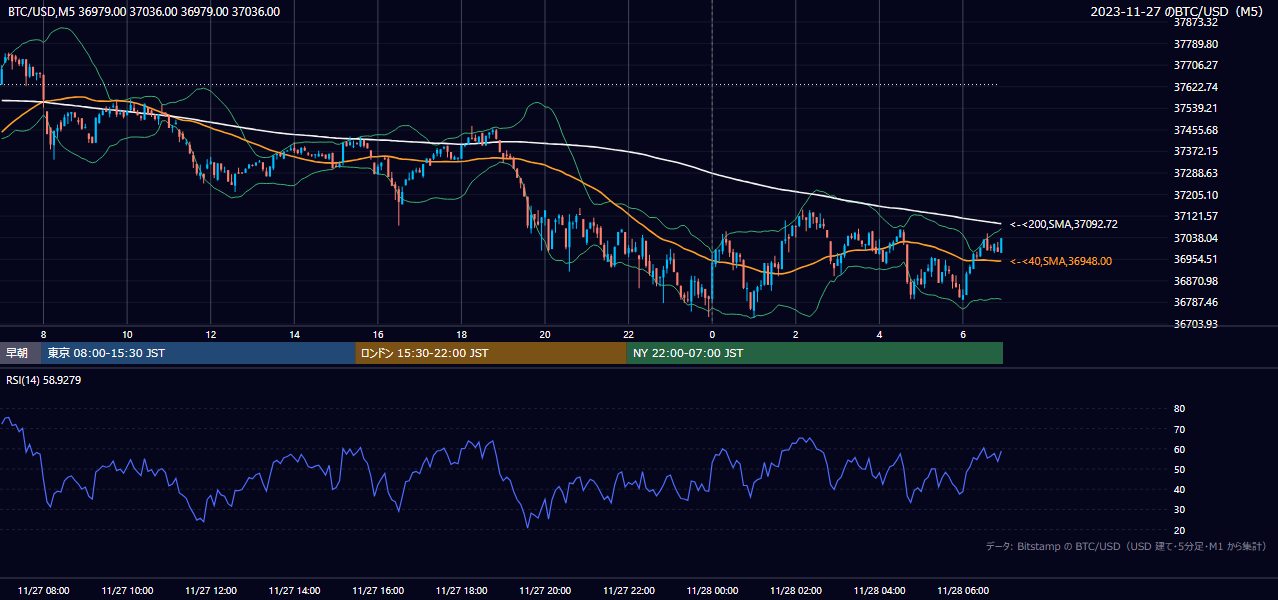Click the RSI axis level 30
The width and height of the screenshot is (1278, 600).
1179,510
